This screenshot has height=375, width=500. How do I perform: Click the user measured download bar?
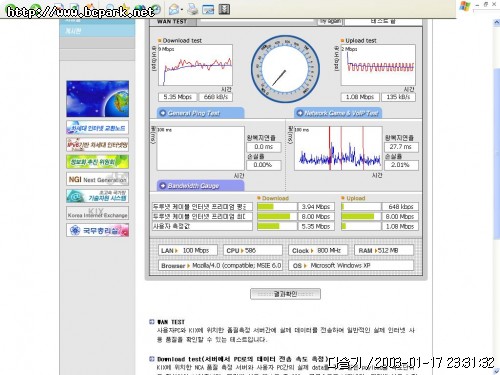pyautogui.click(x=277, y=226)
